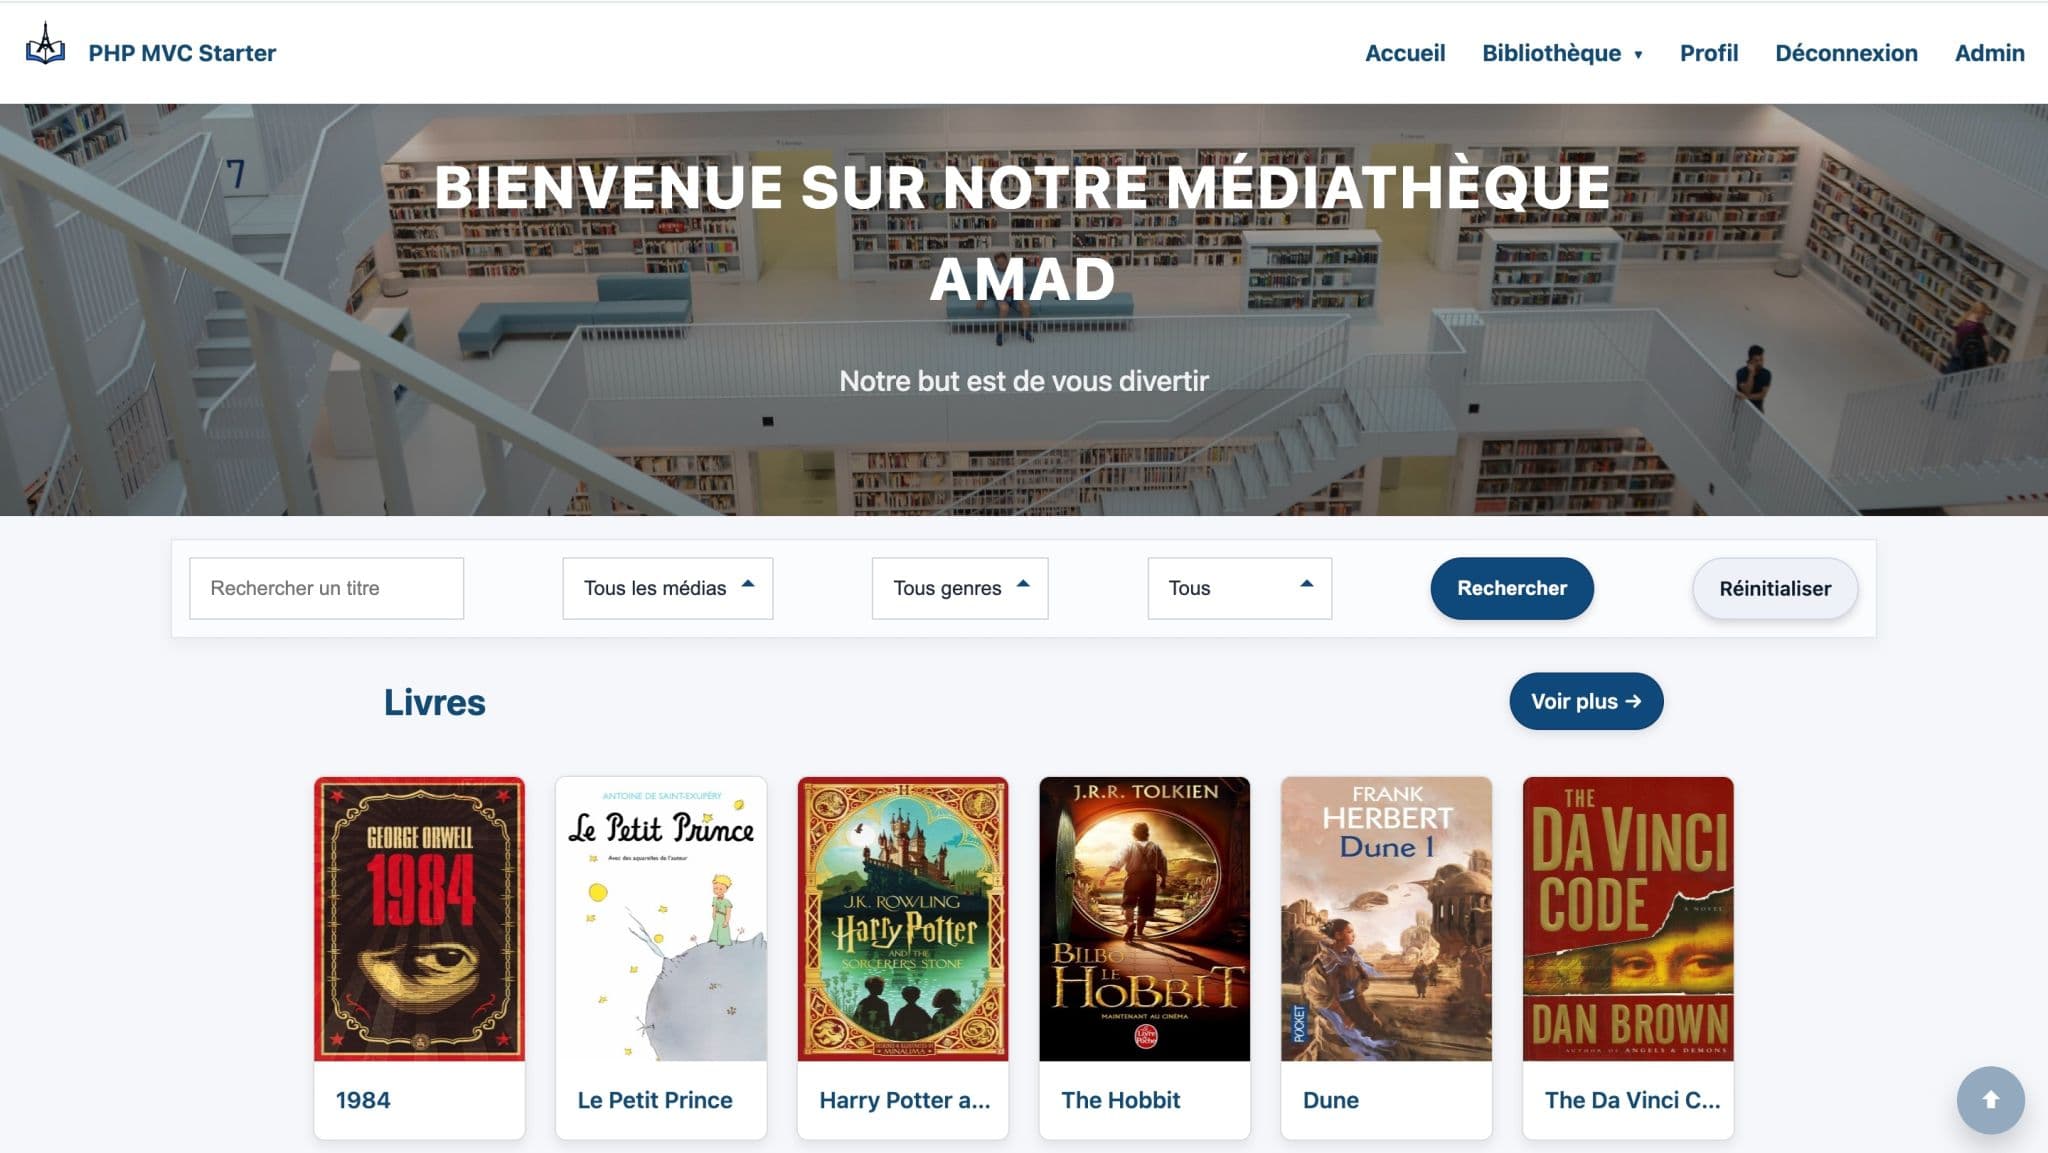Viewport: 2048px width, 1153px height.
Task: Launch a search with Rechercher
Action: (1511, 588)
